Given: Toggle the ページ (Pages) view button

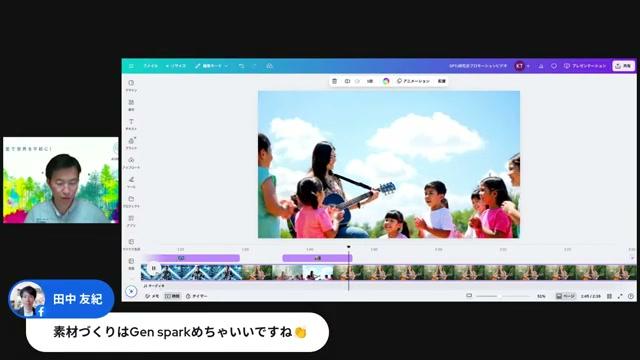Looking at the screenshot, I should click(565, 296).
